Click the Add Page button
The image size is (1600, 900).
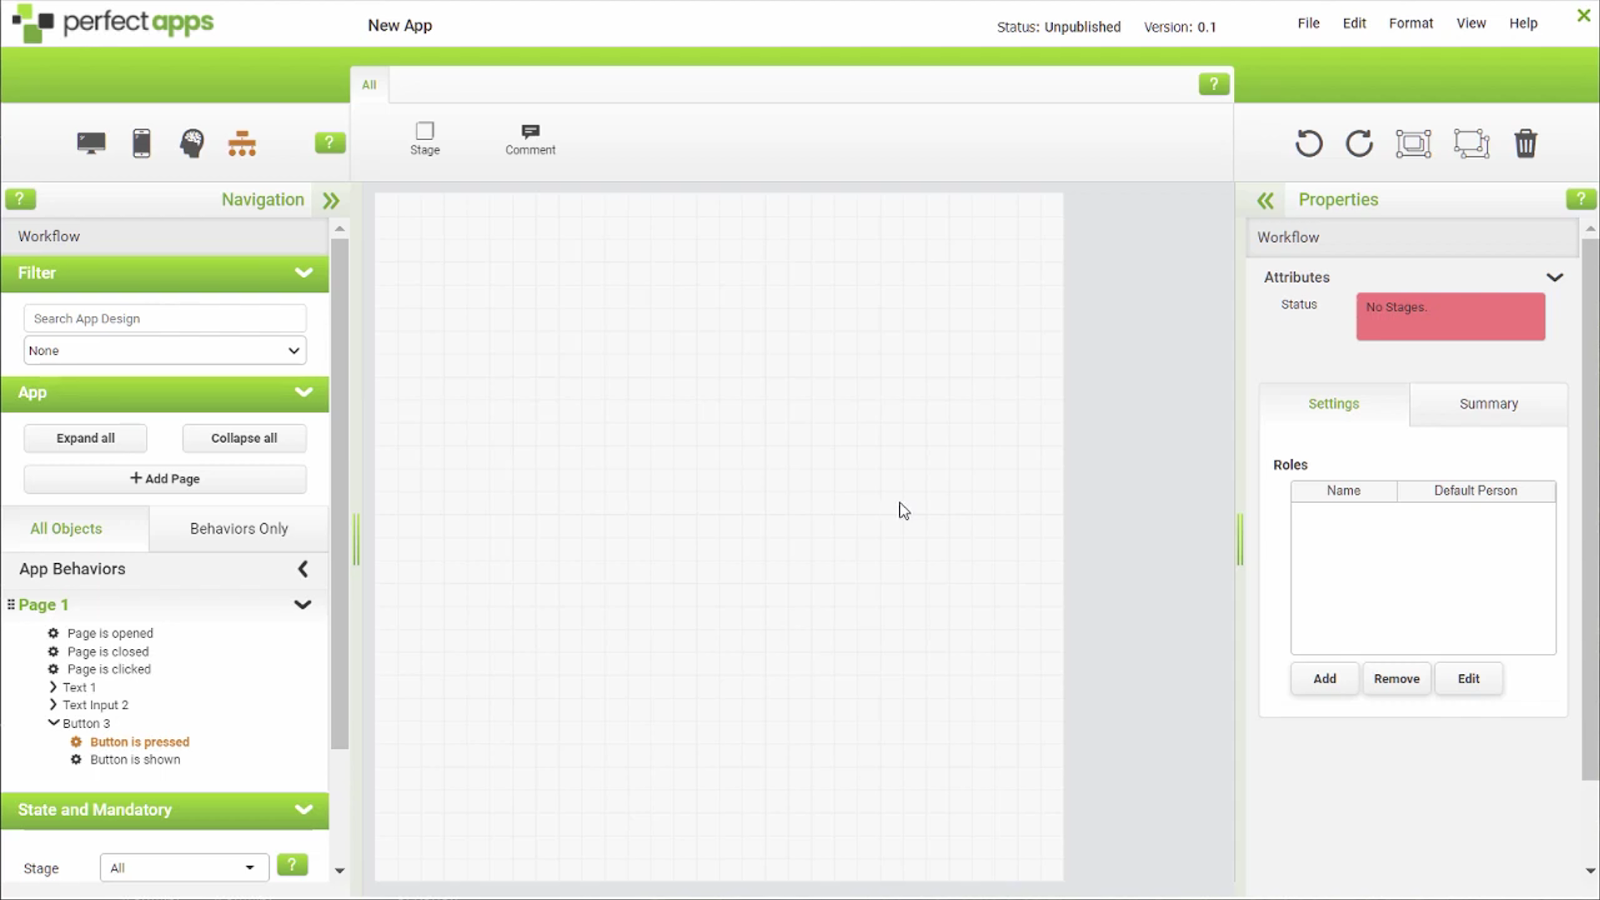pos(164,478)
